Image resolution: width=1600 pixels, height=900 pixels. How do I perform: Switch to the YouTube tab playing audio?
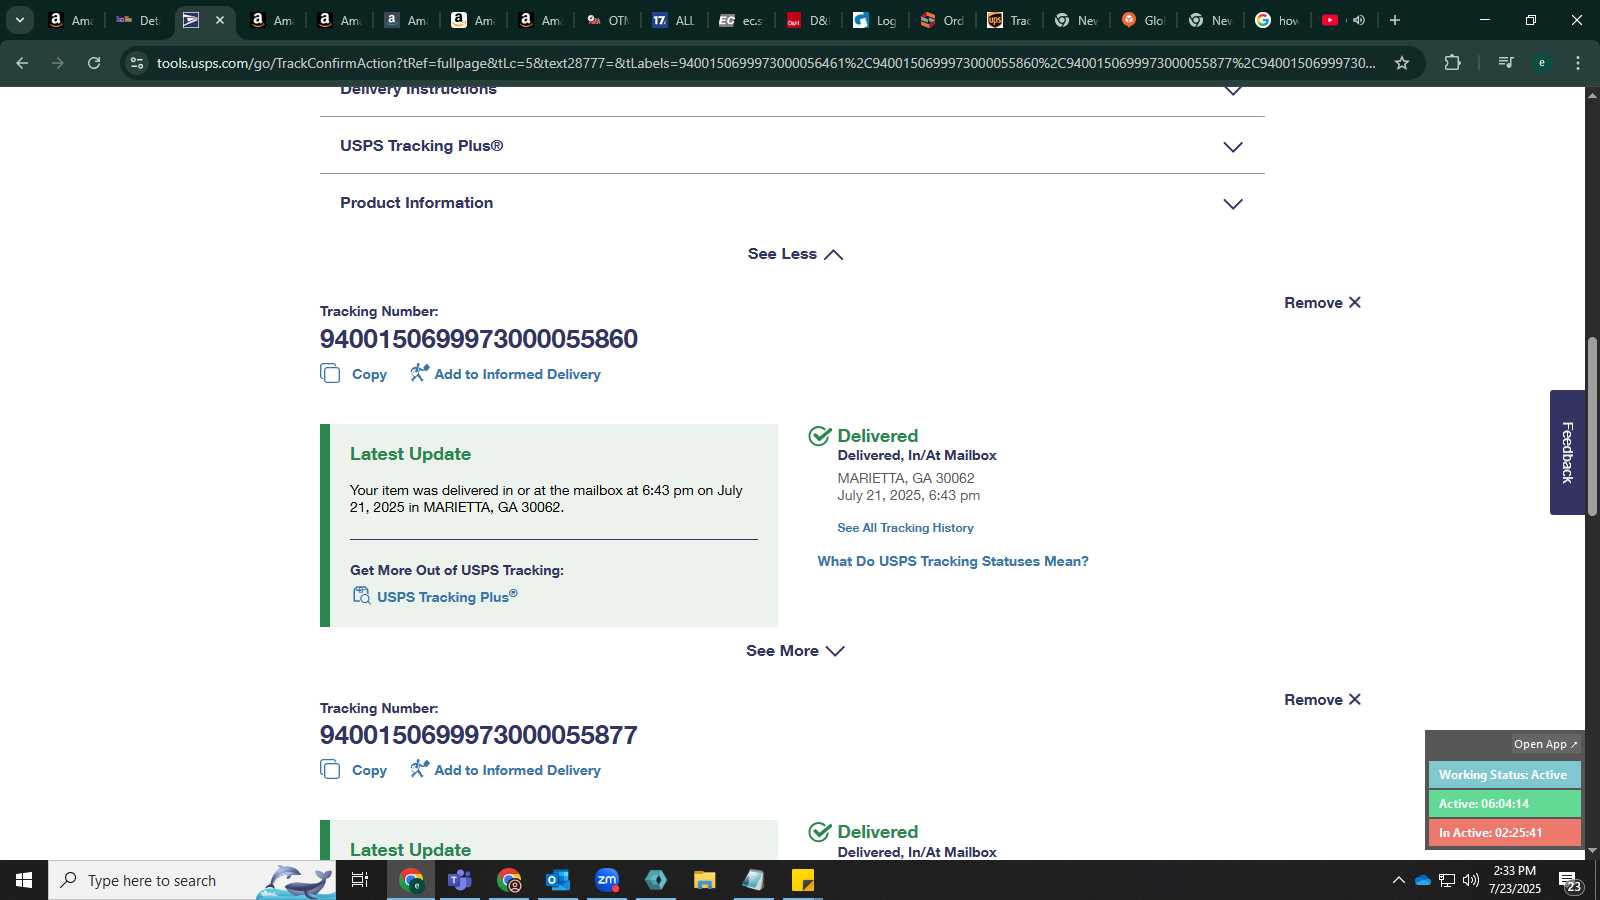[1343, 20]
